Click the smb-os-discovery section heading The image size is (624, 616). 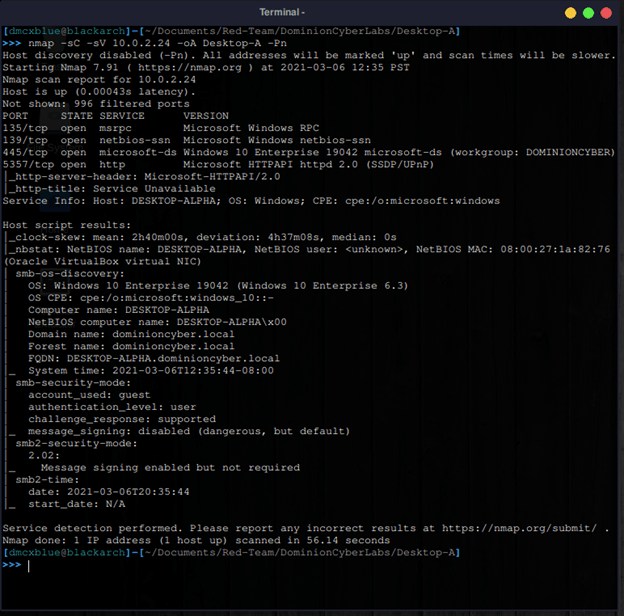point(64,273)
